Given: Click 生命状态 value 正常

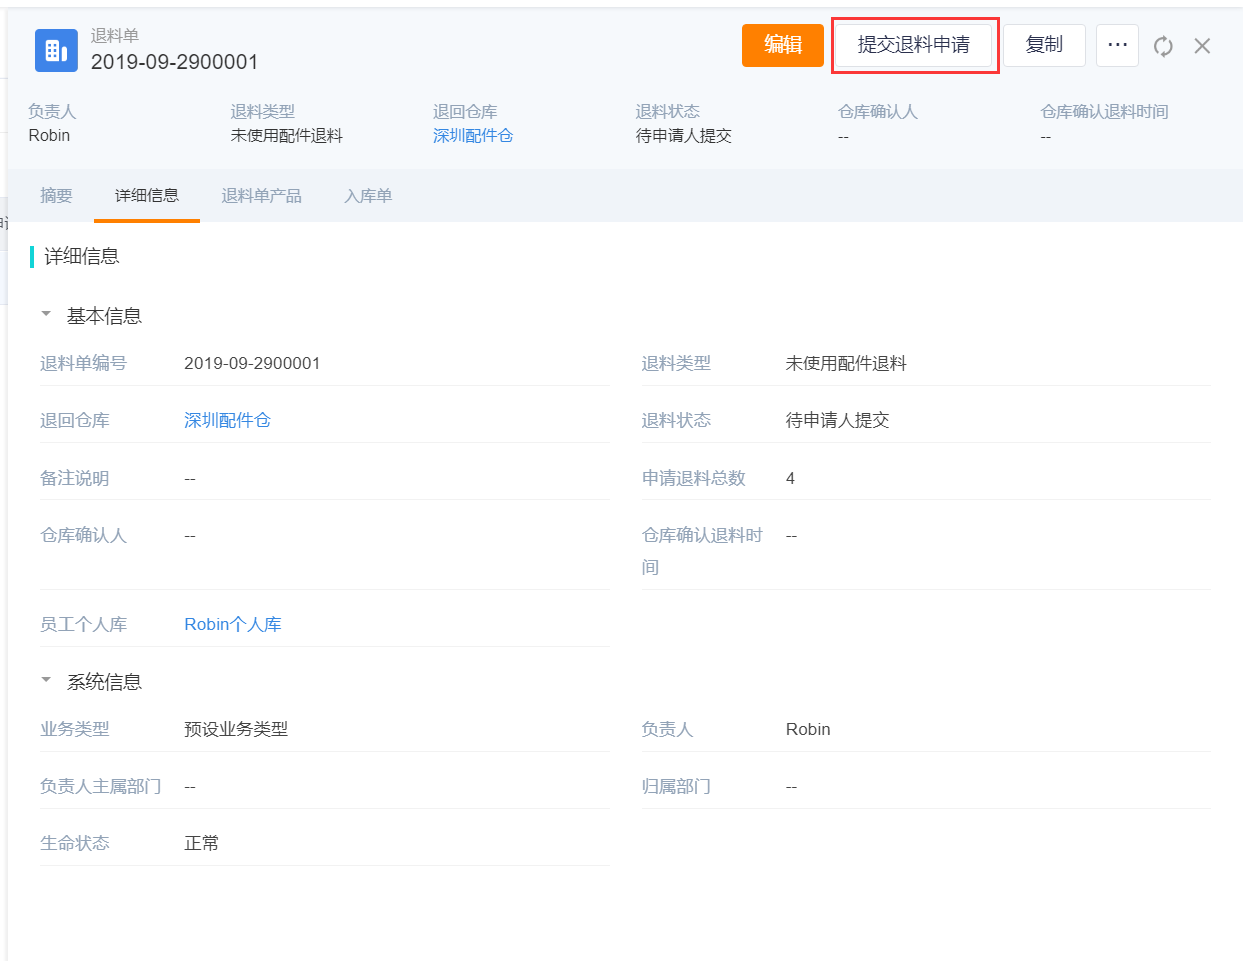Looking at the screenshot, I should pyautogui.click(x=201, y=844).
